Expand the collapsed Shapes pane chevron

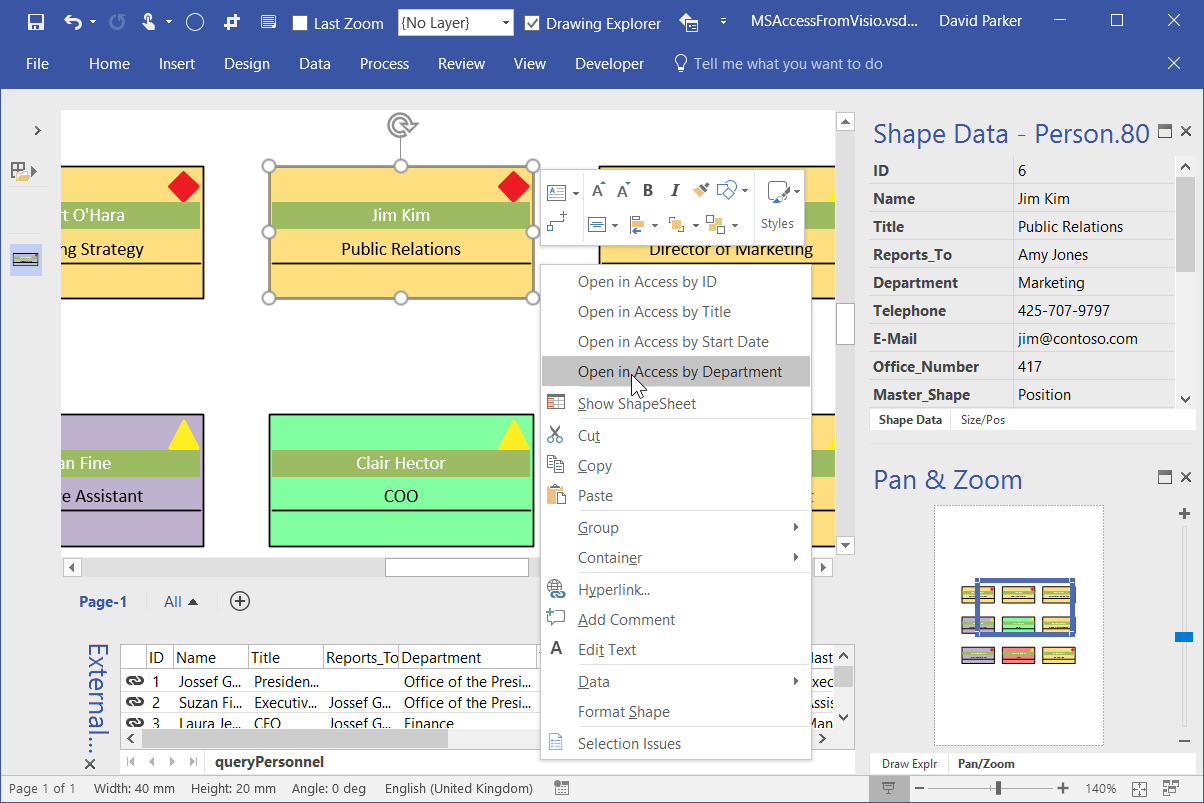(x=37, y=130)
